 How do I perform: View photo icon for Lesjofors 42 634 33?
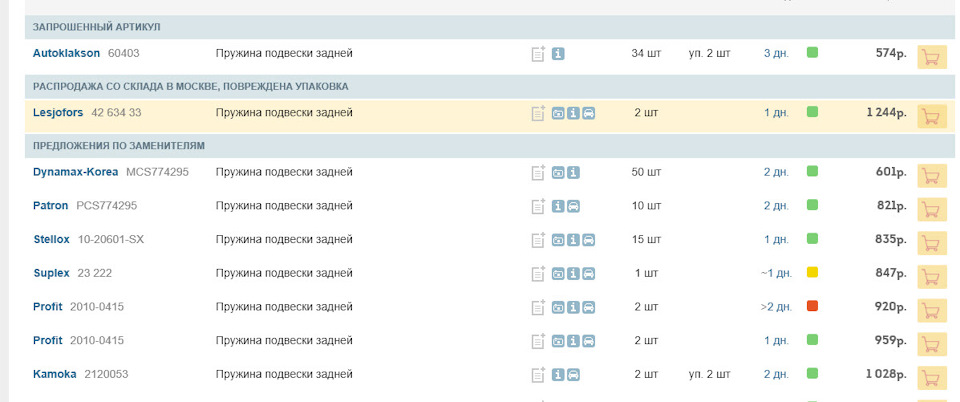pyautogui.click(x=558, y=113)
